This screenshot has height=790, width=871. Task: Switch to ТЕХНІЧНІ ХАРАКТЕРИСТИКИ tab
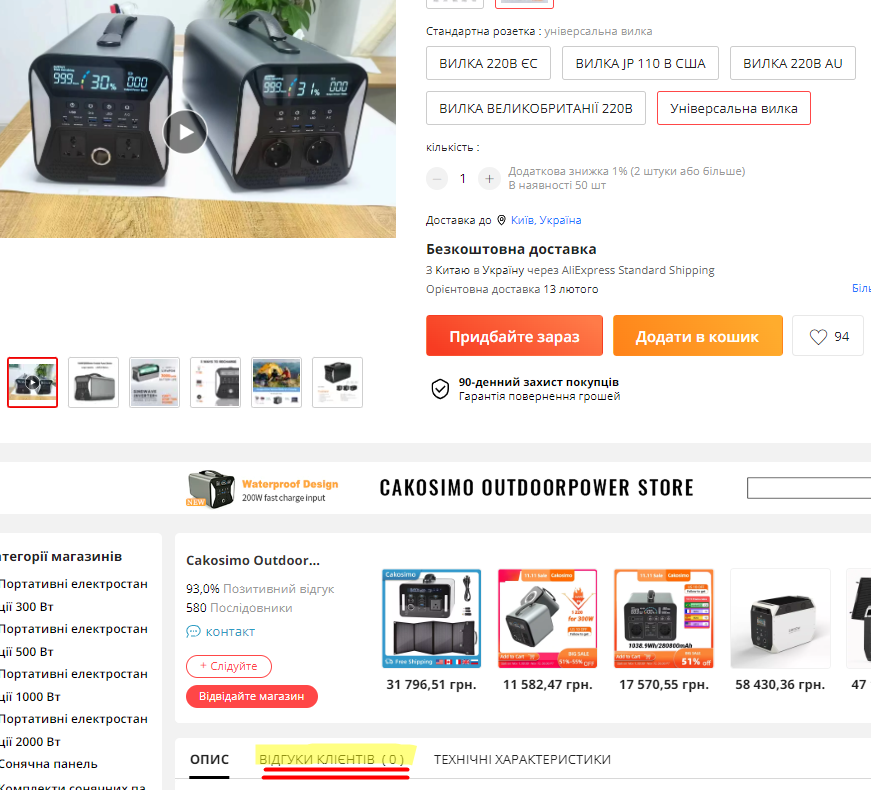[x=522, y=759]
